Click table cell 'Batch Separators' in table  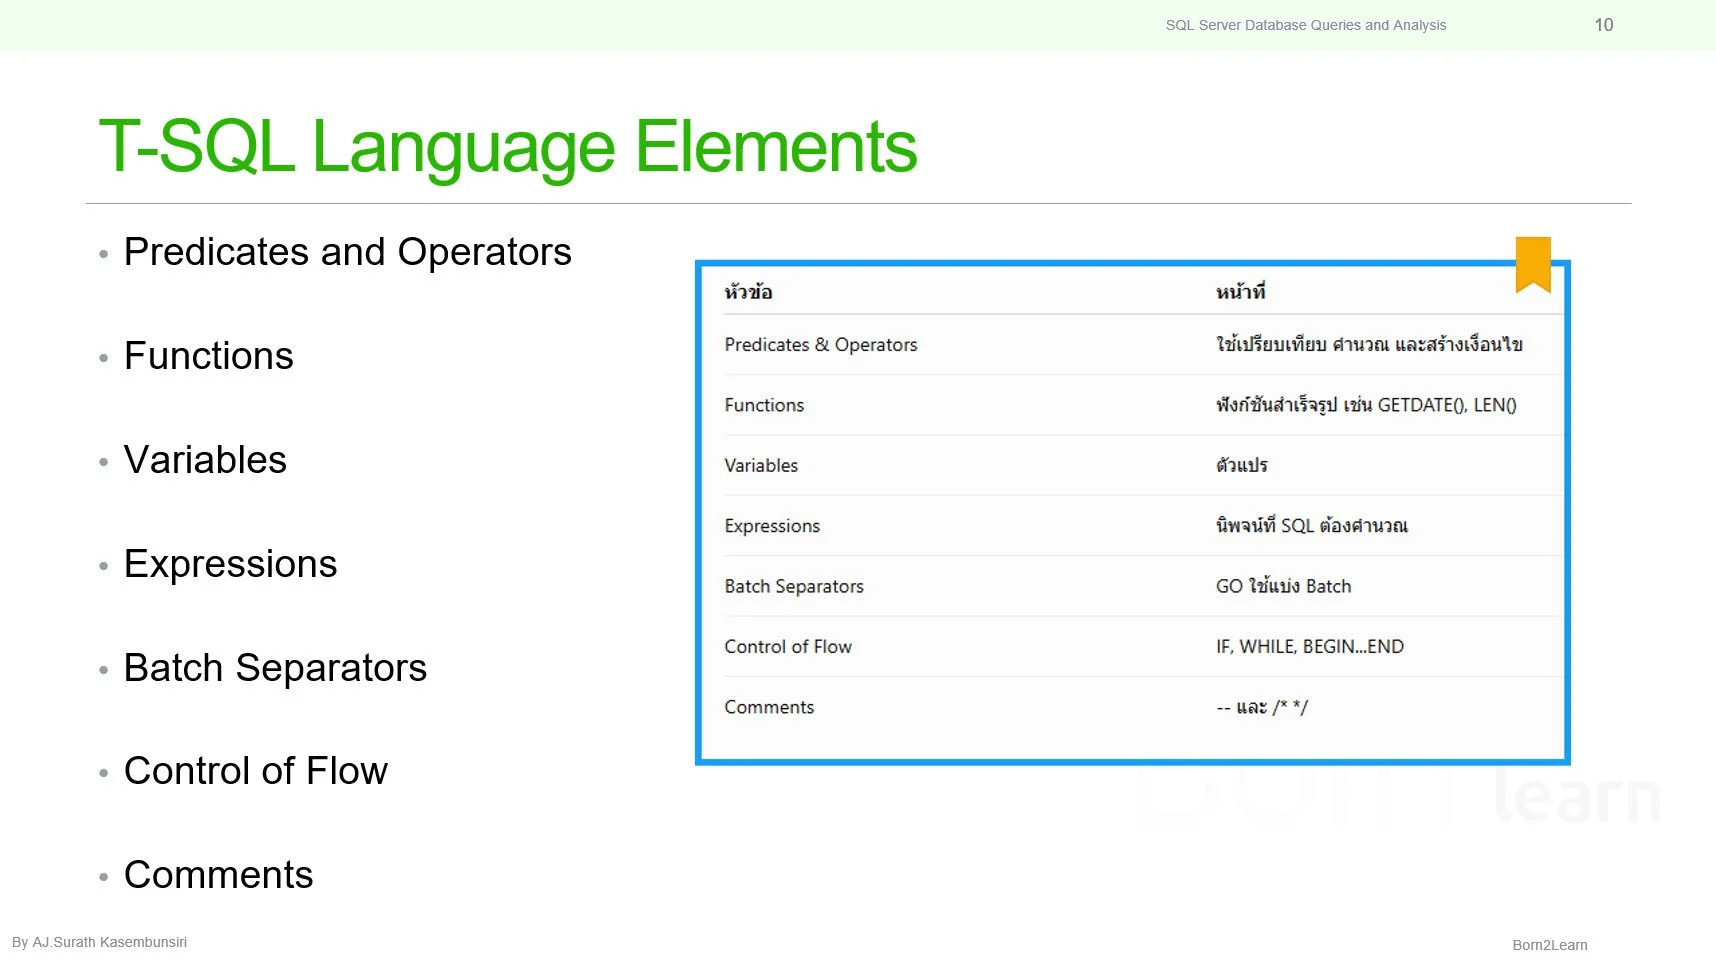click(x=794, y=586)
